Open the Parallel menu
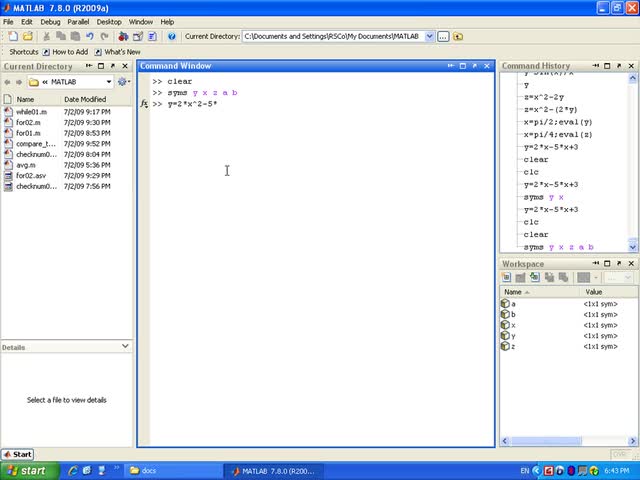 tap(78, 22)
